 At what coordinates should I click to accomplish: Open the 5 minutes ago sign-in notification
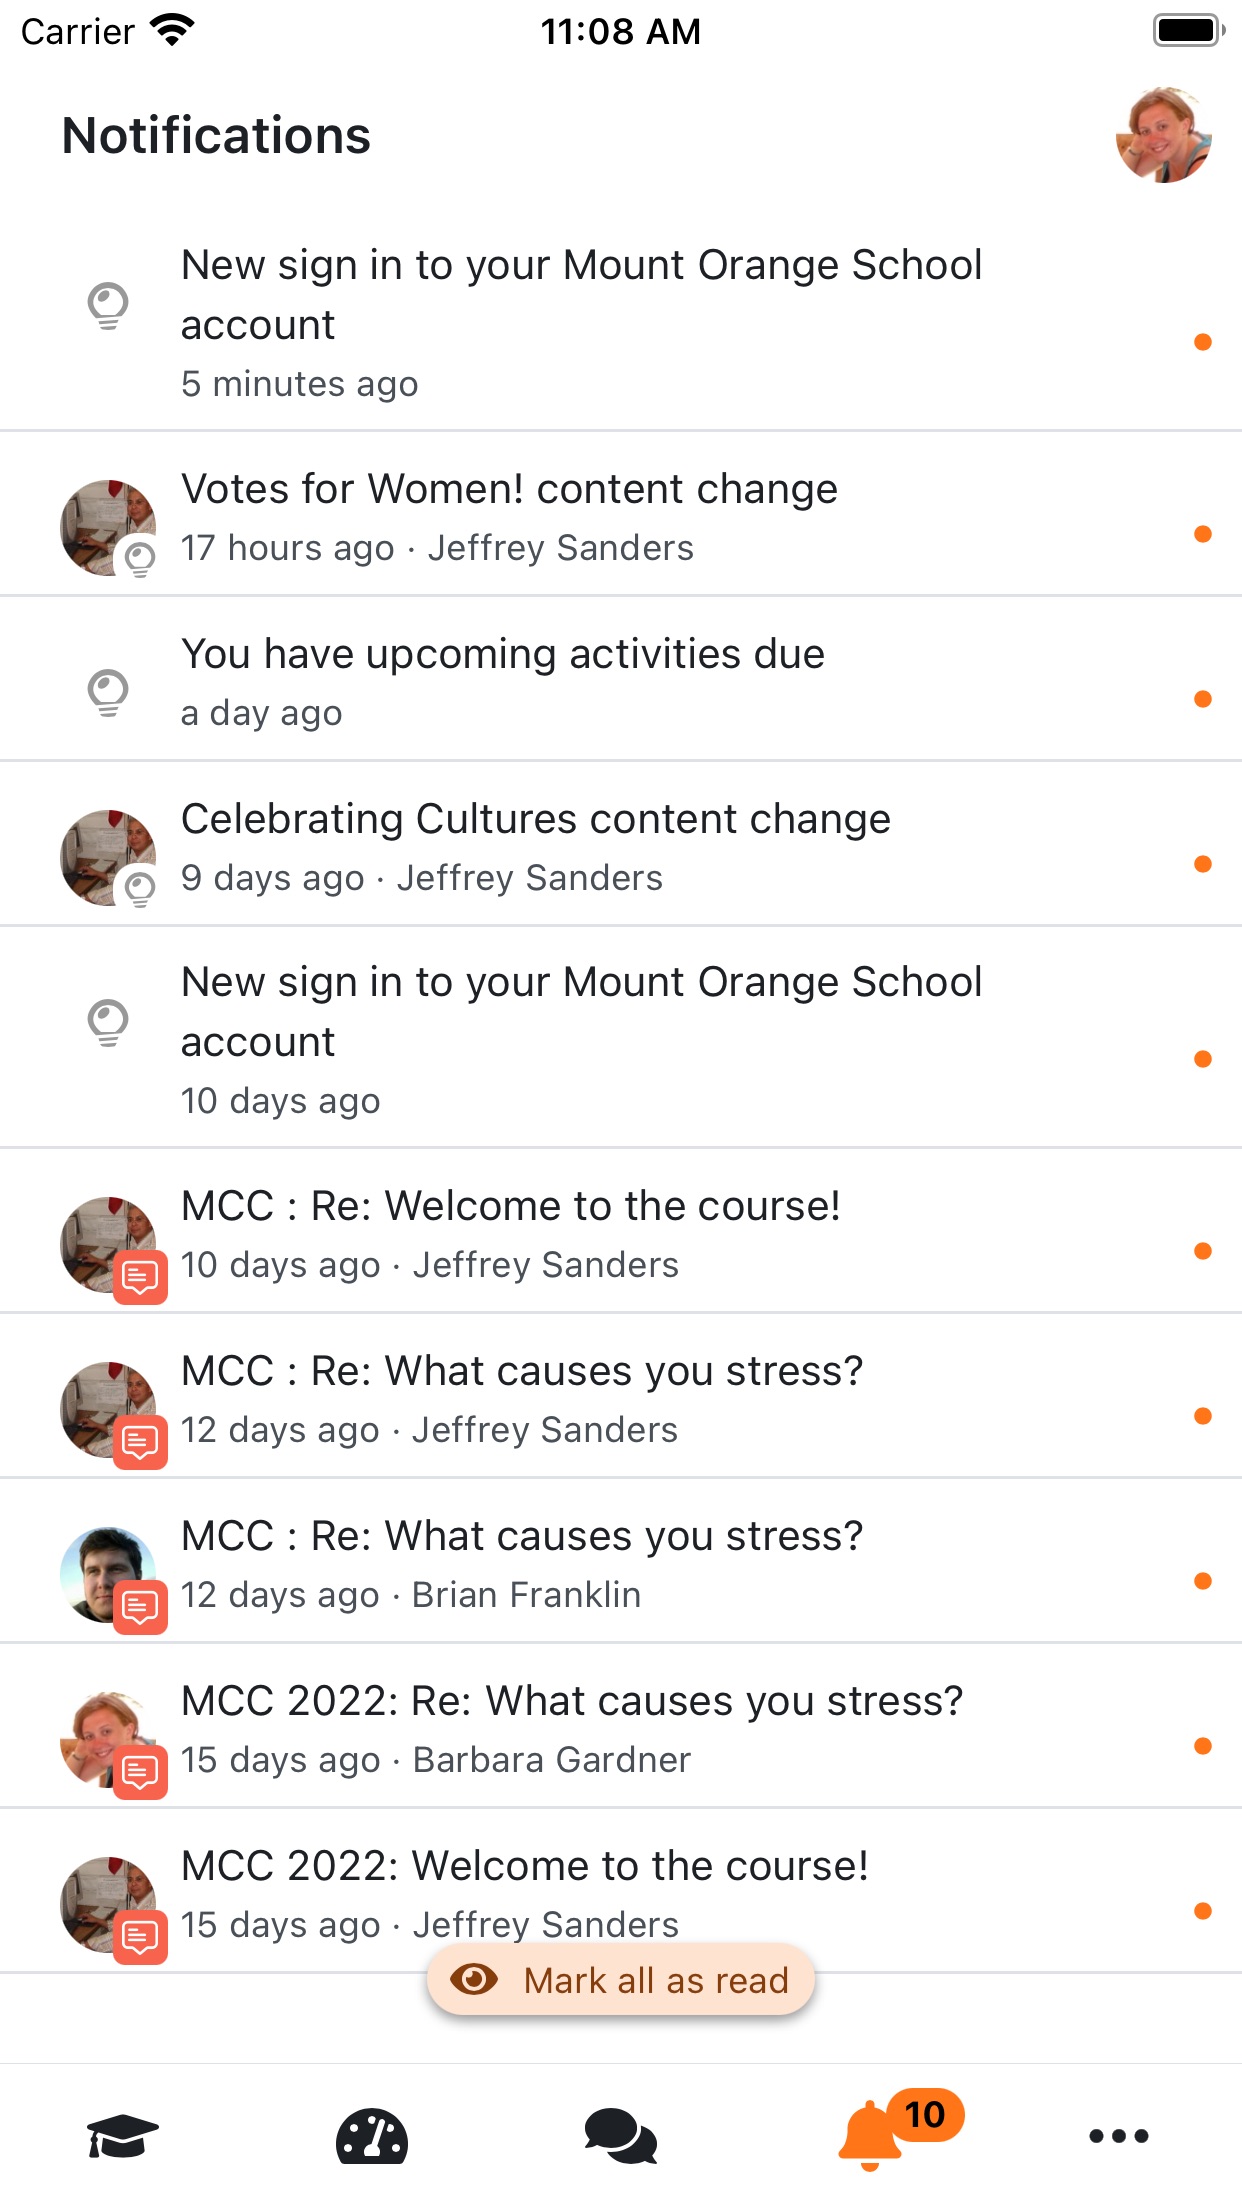[x=580, y=322]
